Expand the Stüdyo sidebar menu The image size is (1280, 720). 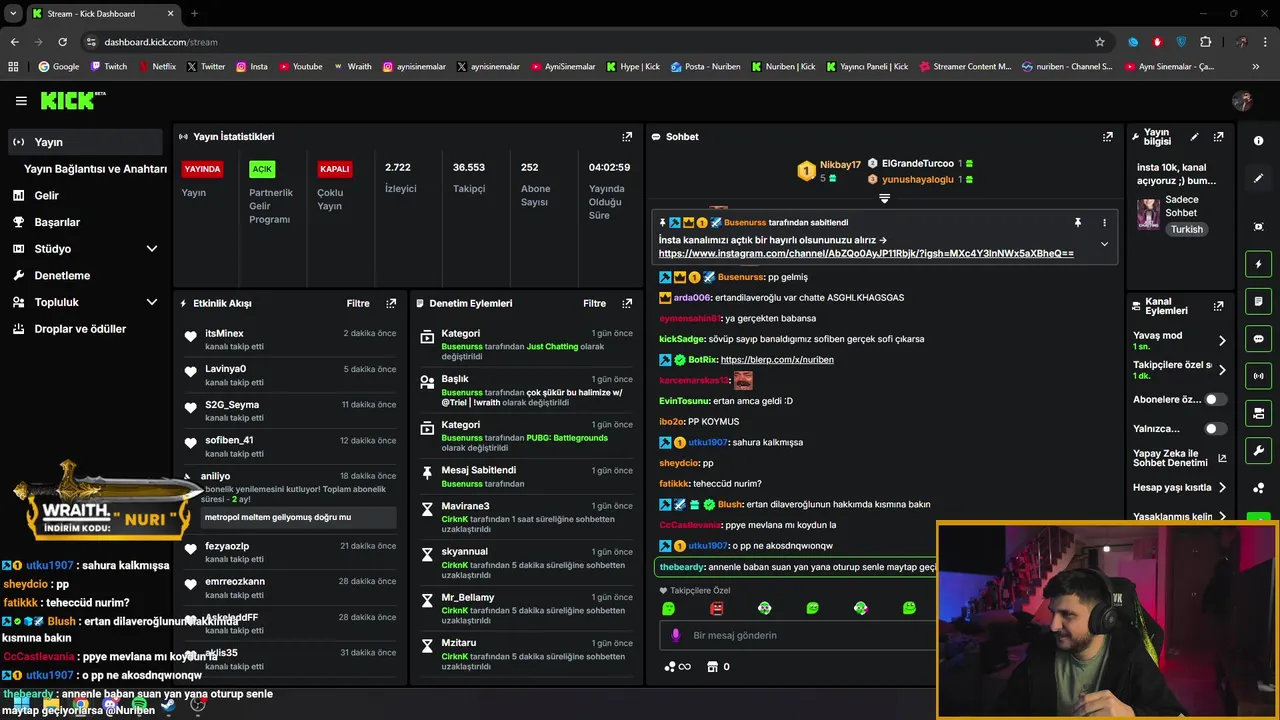click(152, 248)
